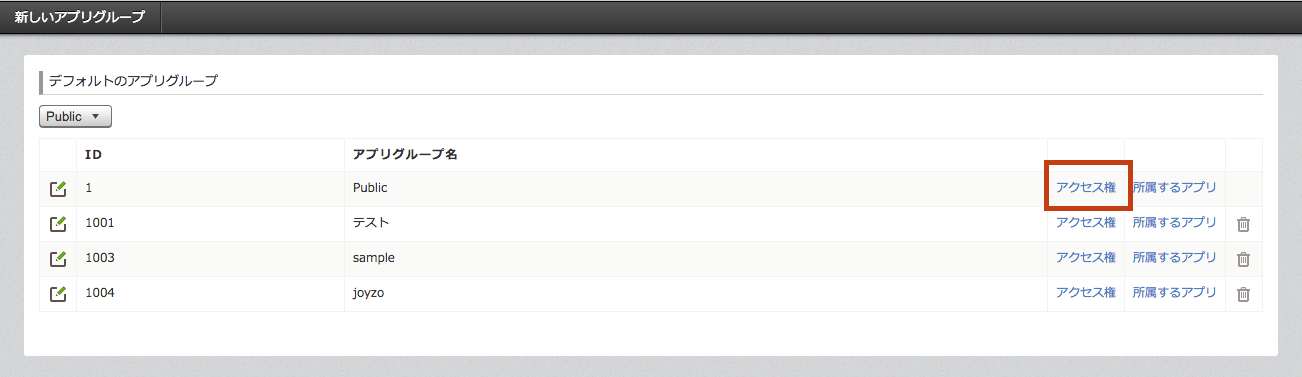Open edit icon for テスト group
The image size is (1302, 377).
coord(58,223)
